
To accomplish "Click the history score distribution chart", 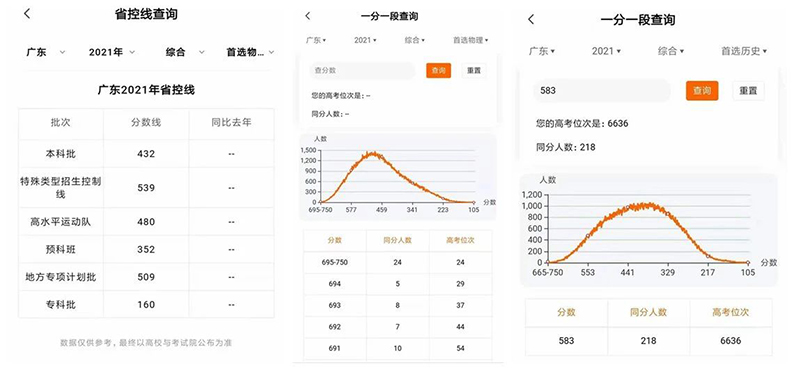I will tap(649, 230).
